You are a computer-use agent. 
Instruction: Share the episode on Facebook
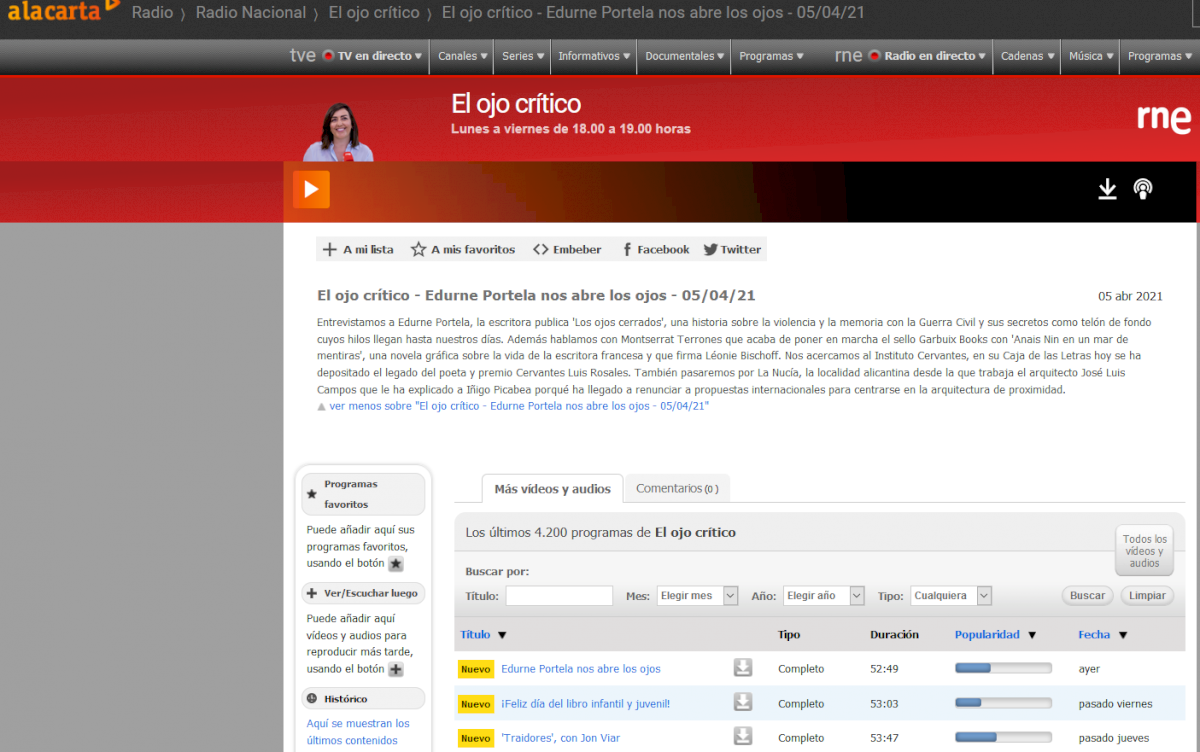[655, 249]
